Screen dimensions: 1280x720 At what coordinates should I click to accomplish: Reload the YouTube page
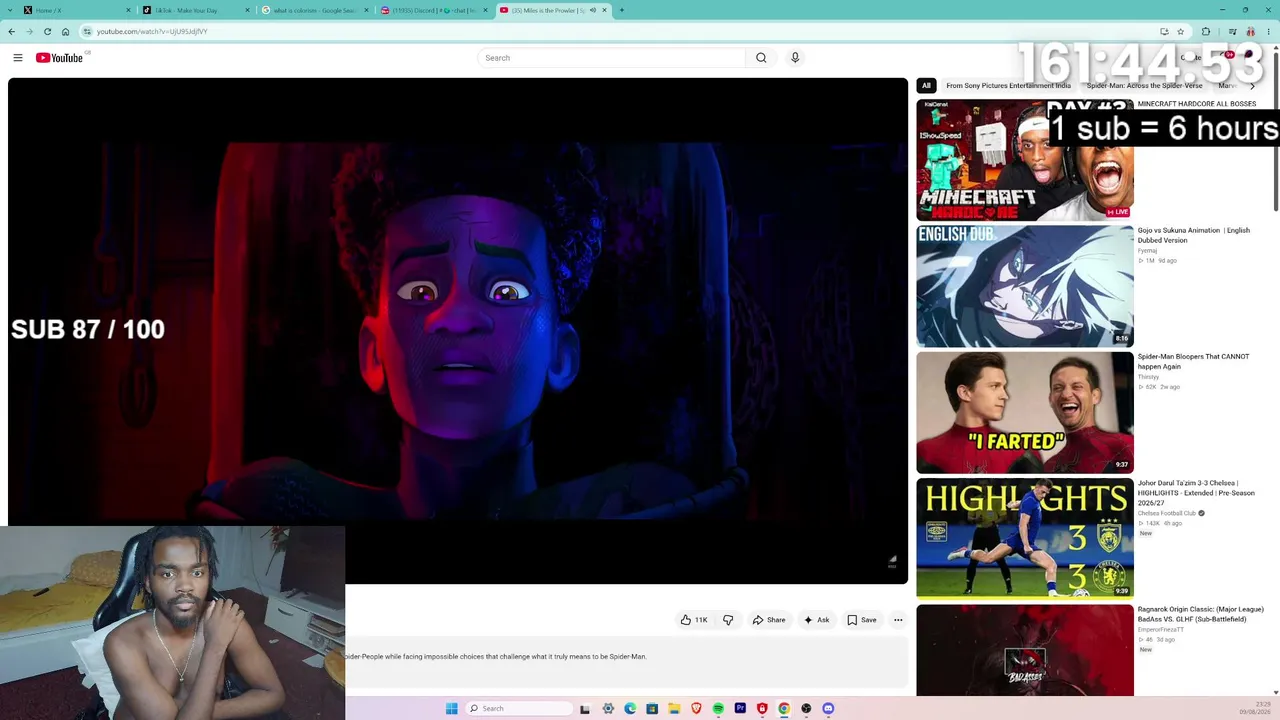pos(47,31)
